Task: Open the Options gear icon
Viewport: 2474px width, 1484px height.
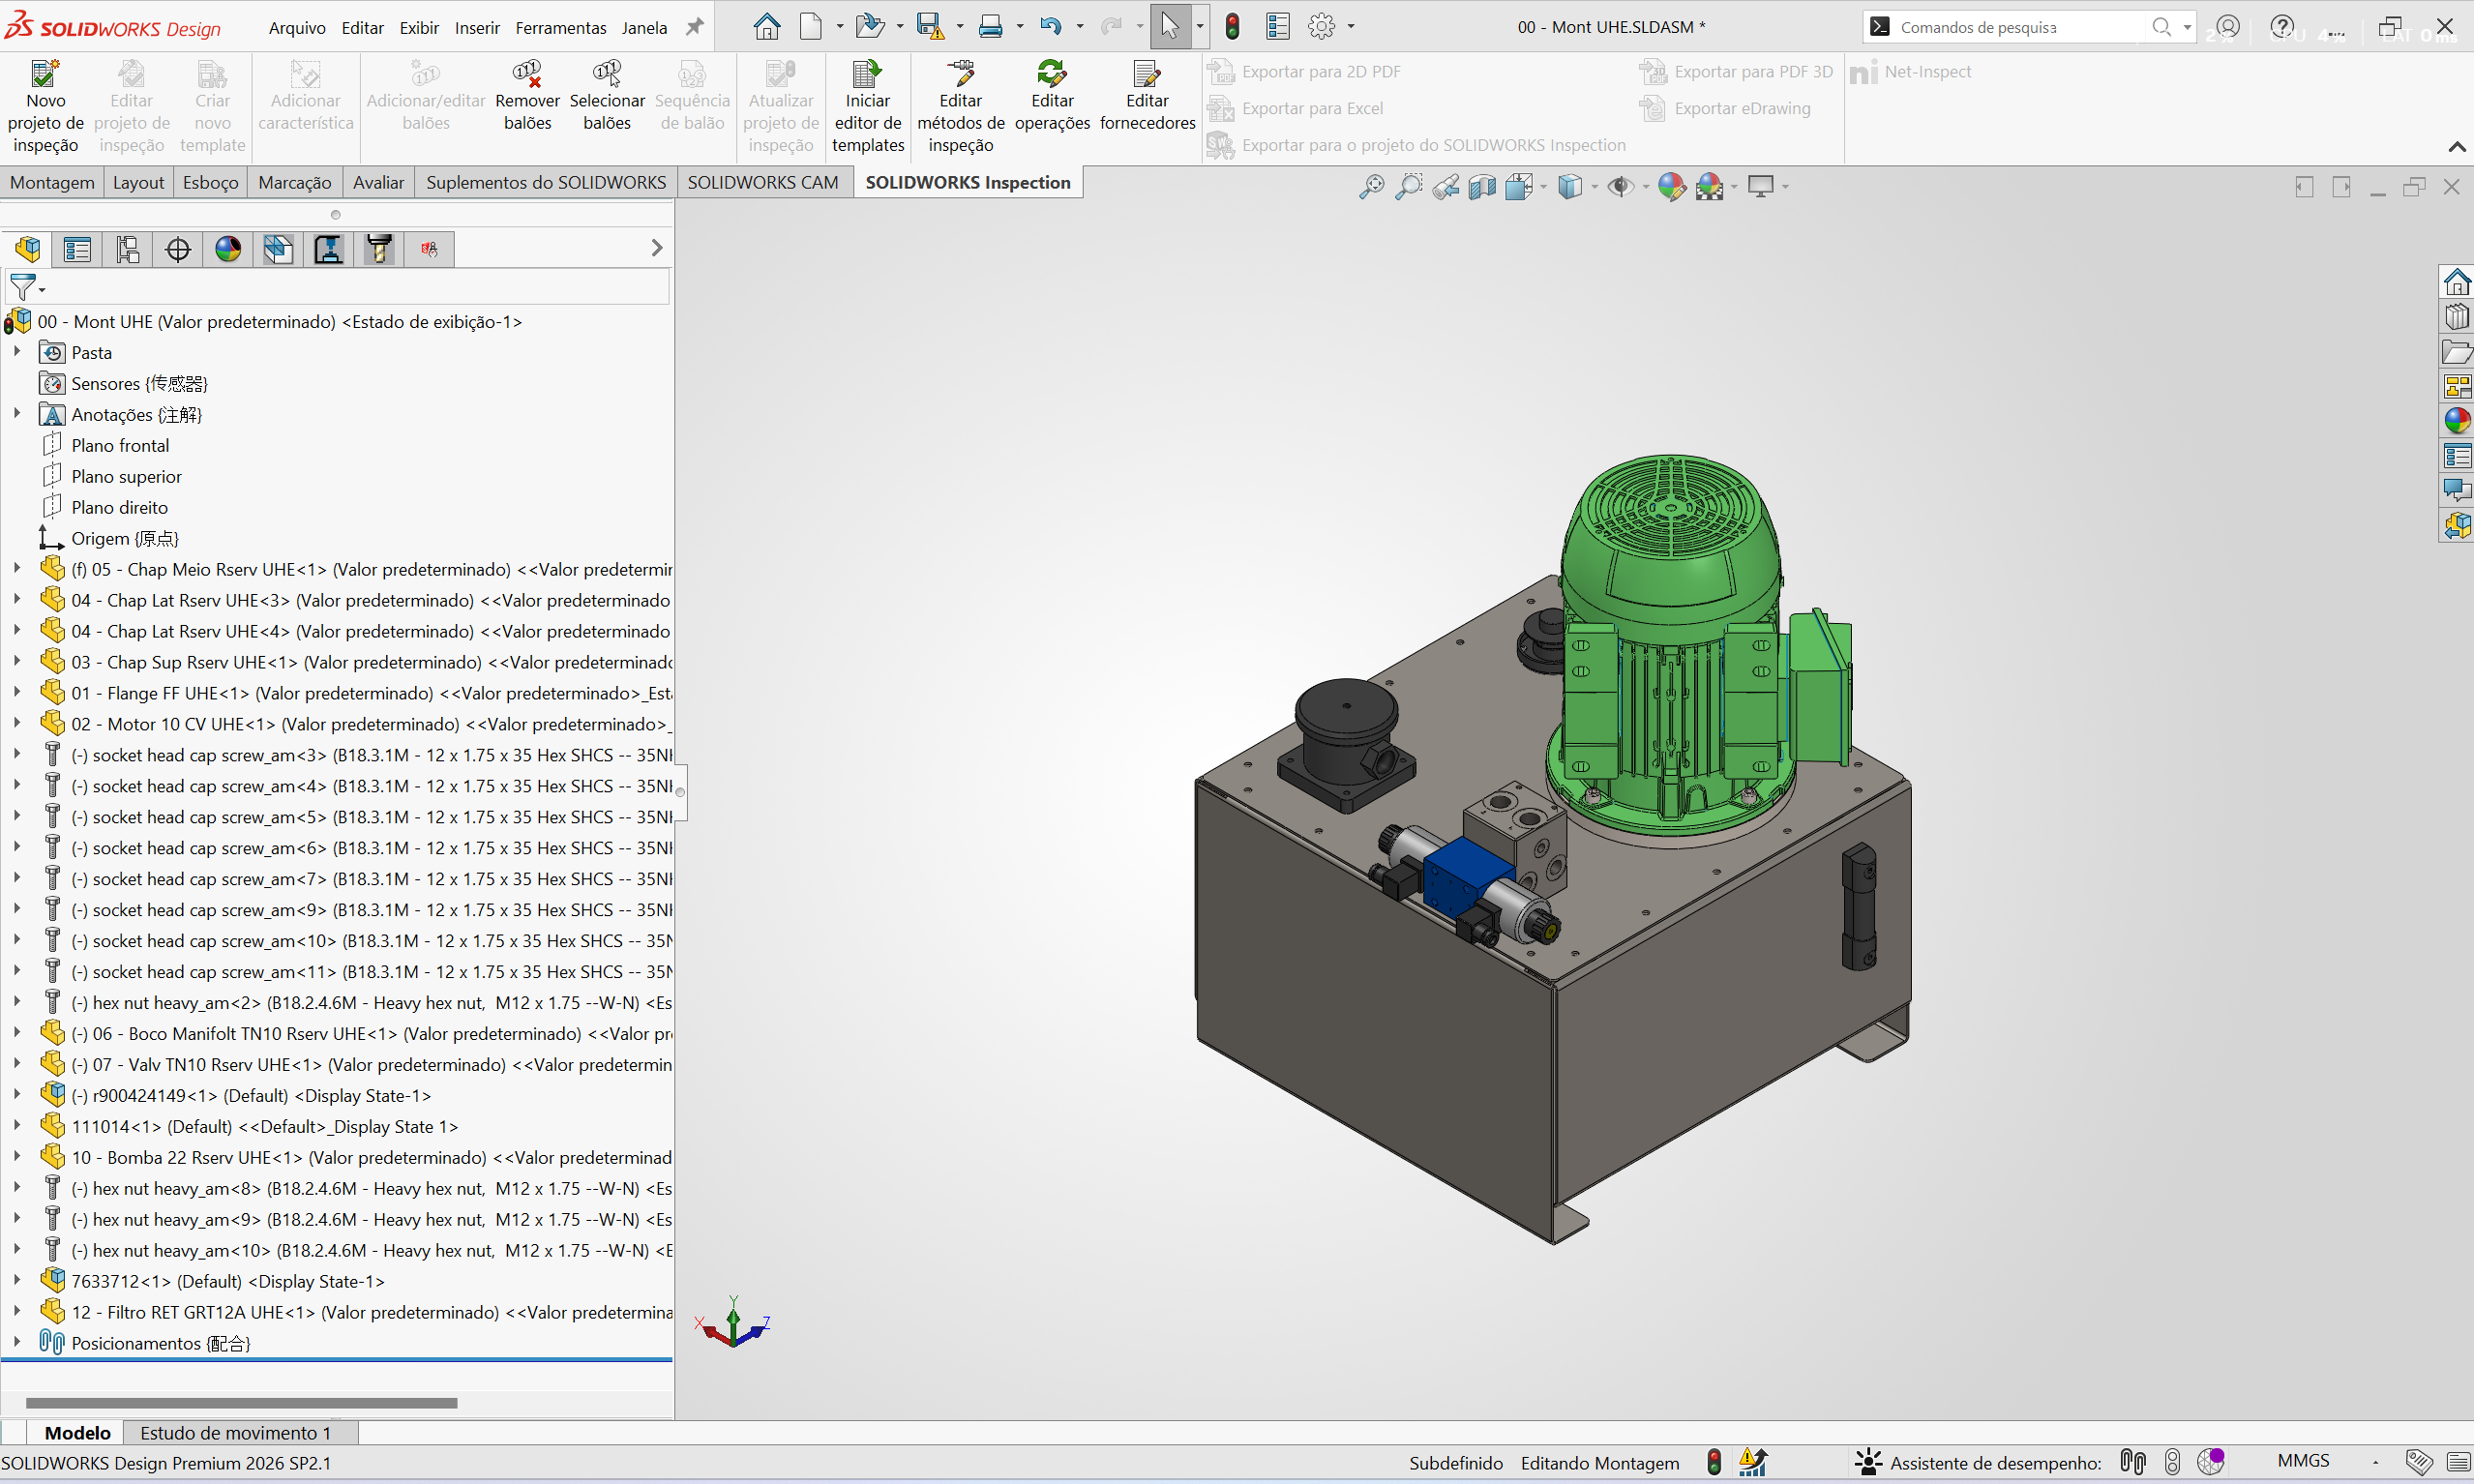Action: coord(1321,27)
